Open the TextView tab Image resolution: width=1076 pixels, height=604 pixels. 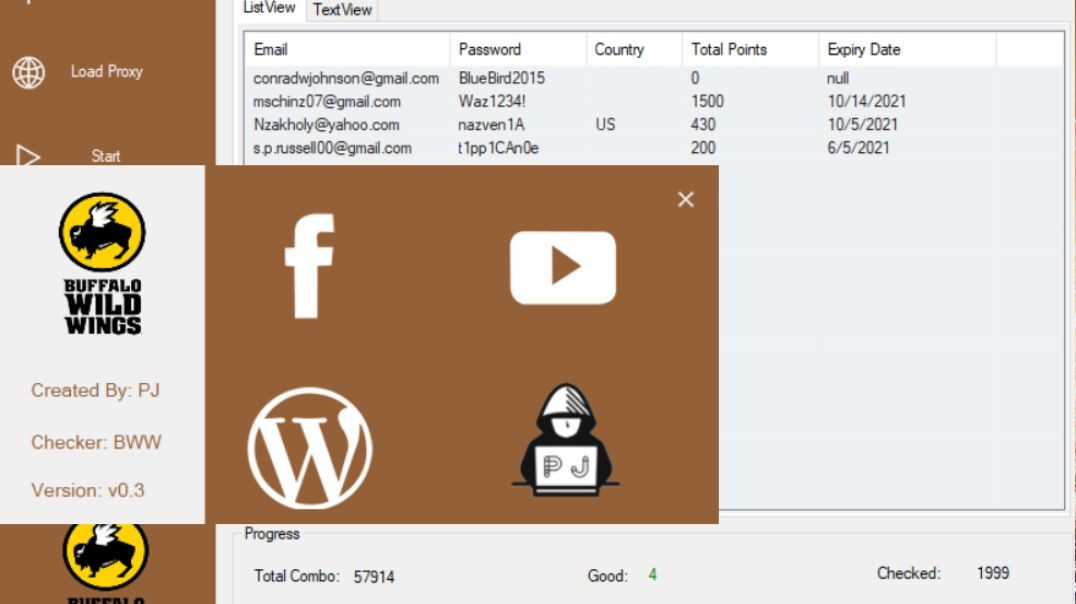342,10
